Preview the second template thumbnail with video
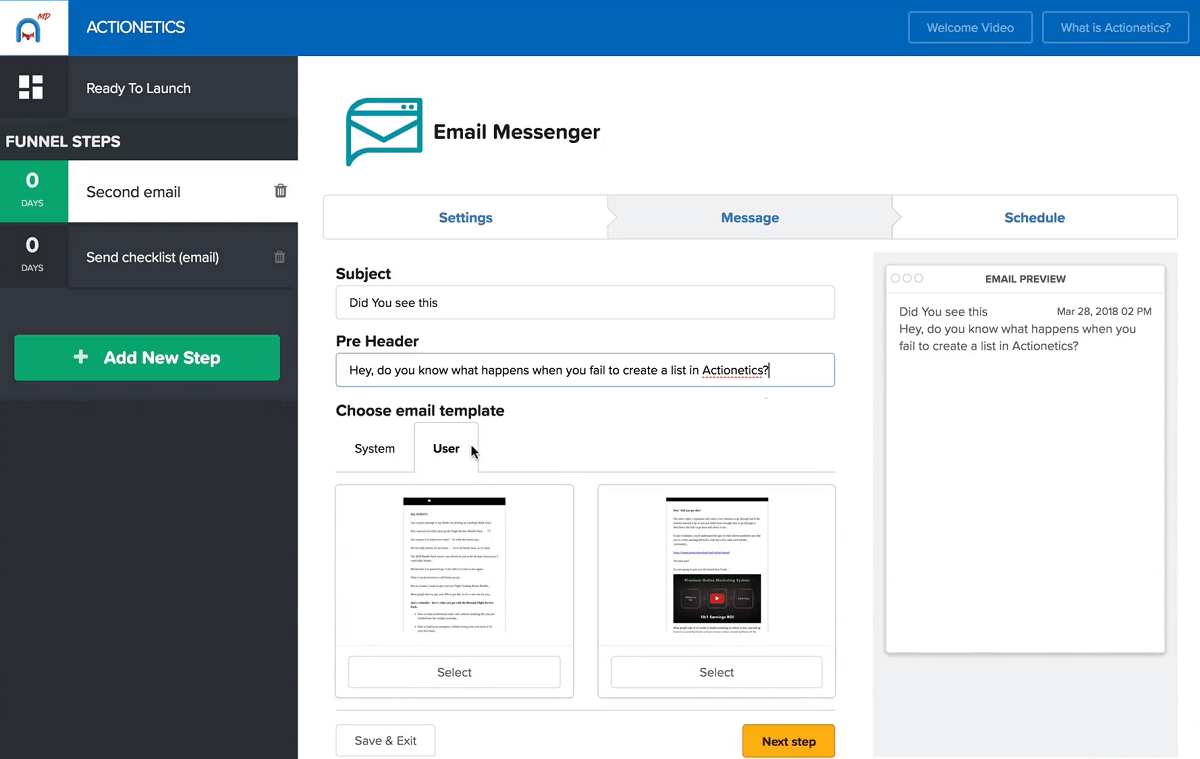The width and height of the screenshot is (1200, 759). point(716,564)
